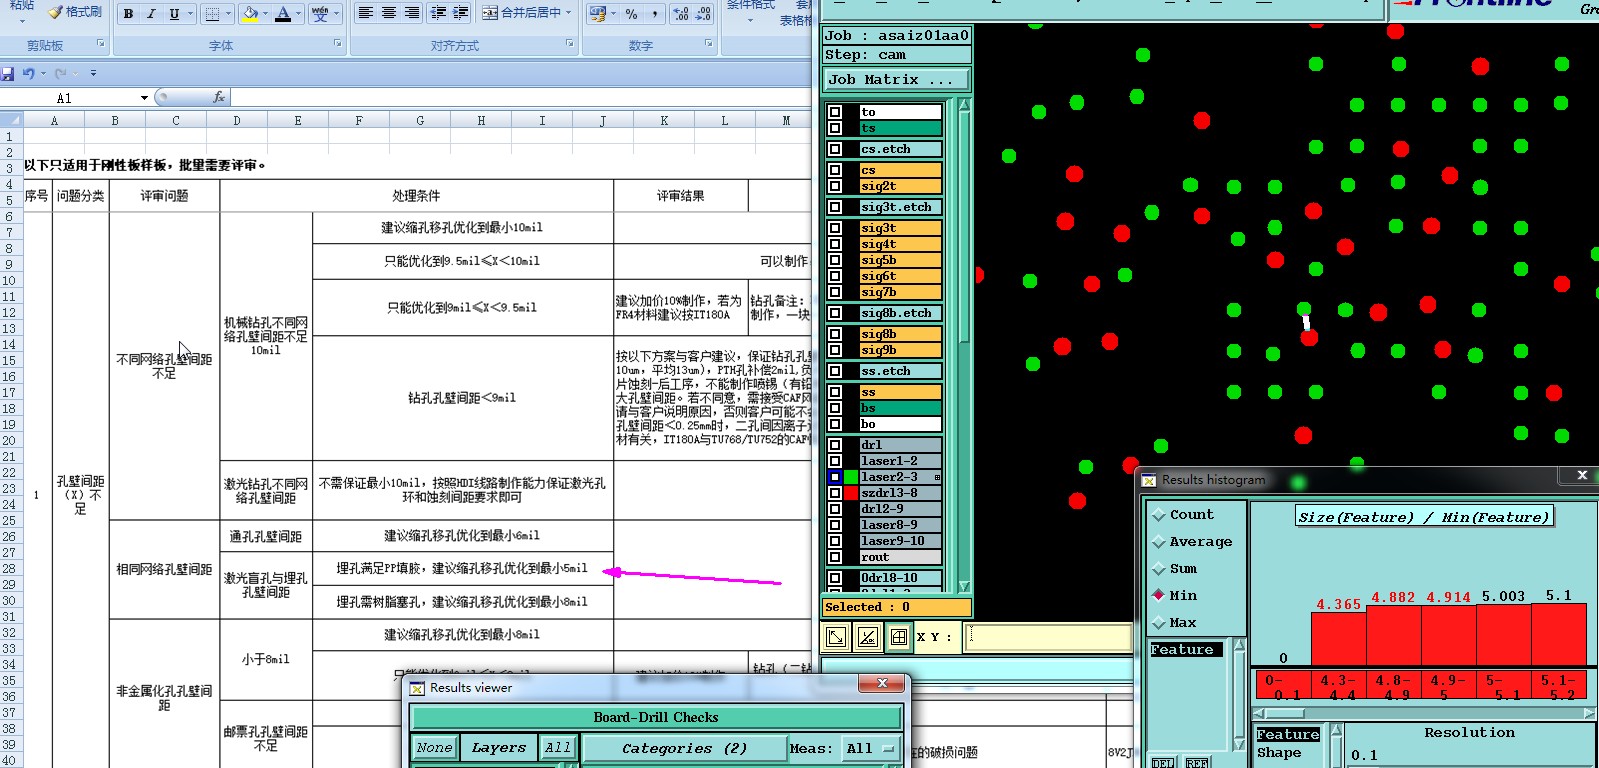Image resolution: width=1599 pixels, height=768 pixels.
Task: Select the sig8b layer name
Action: 900,334
